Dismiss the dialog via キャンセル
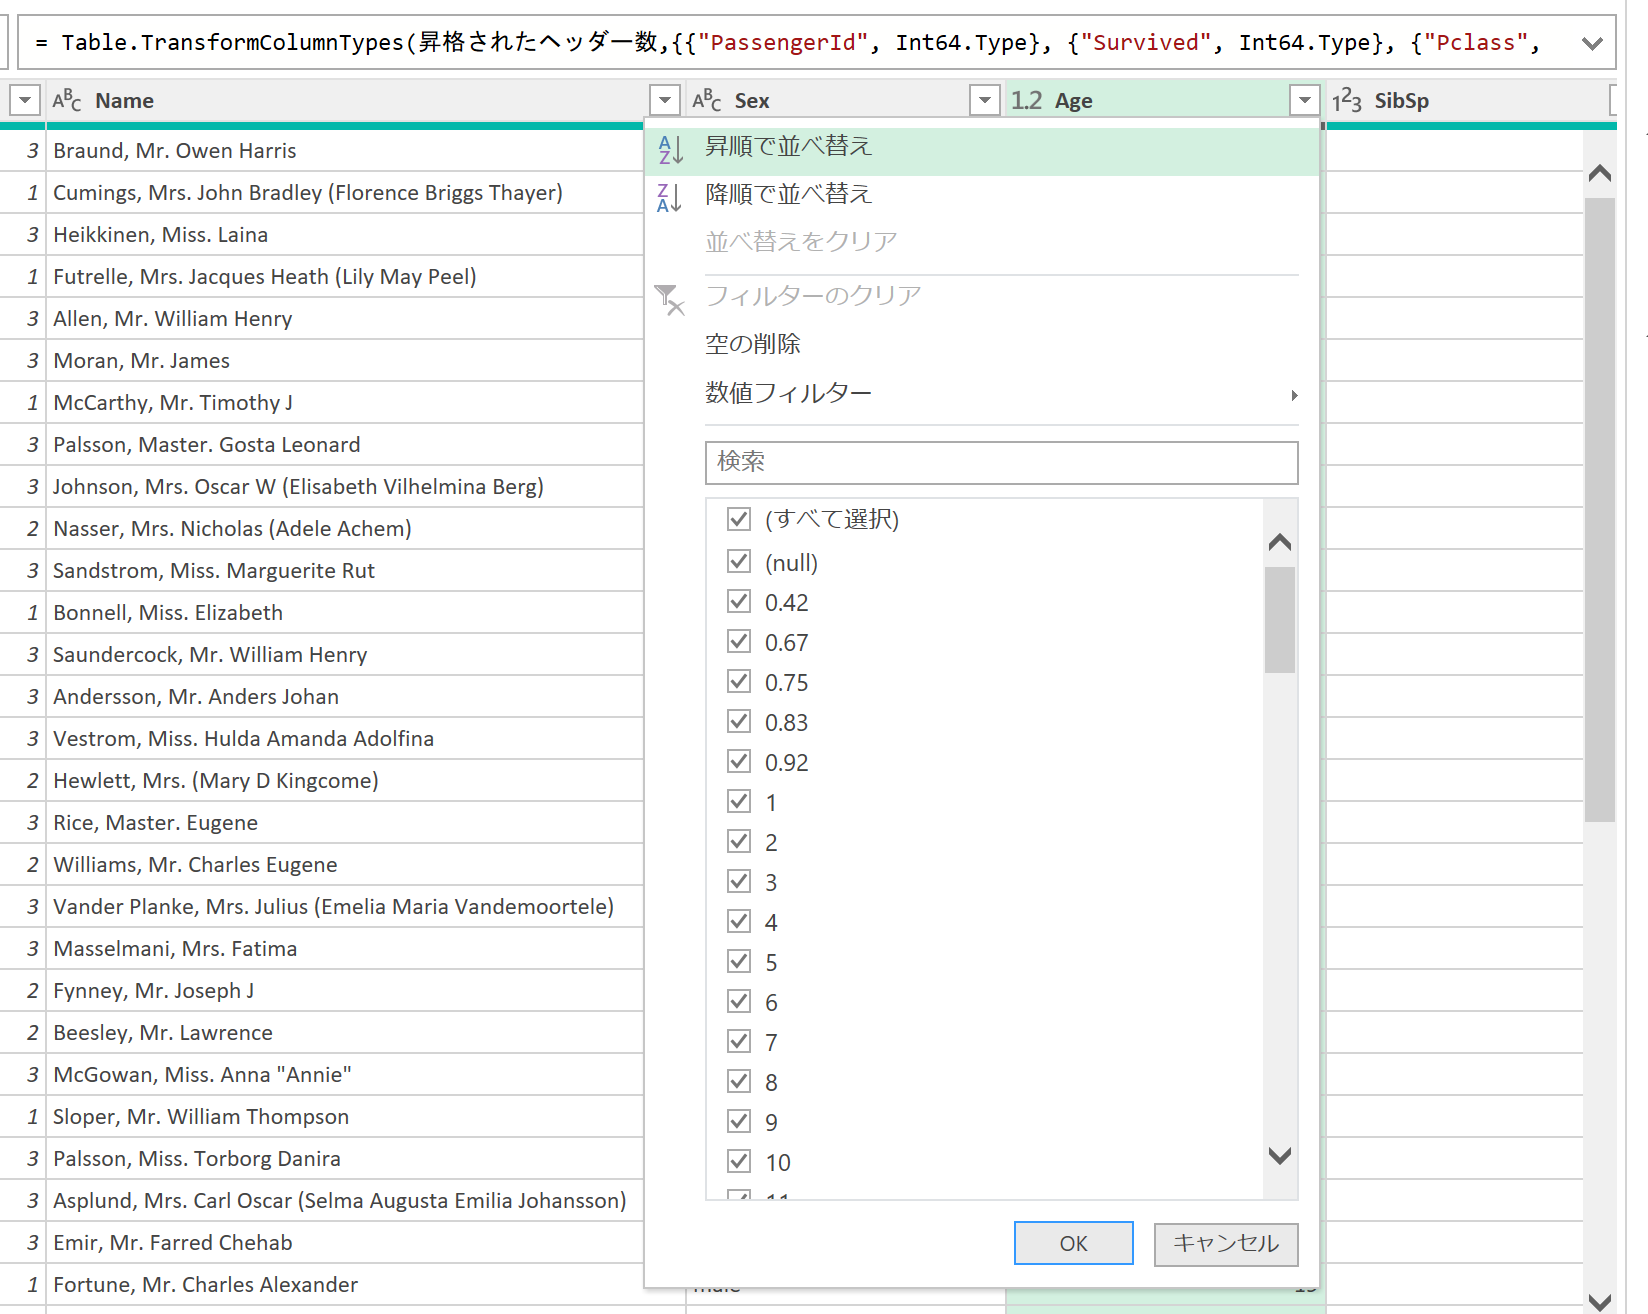 1225,1243
